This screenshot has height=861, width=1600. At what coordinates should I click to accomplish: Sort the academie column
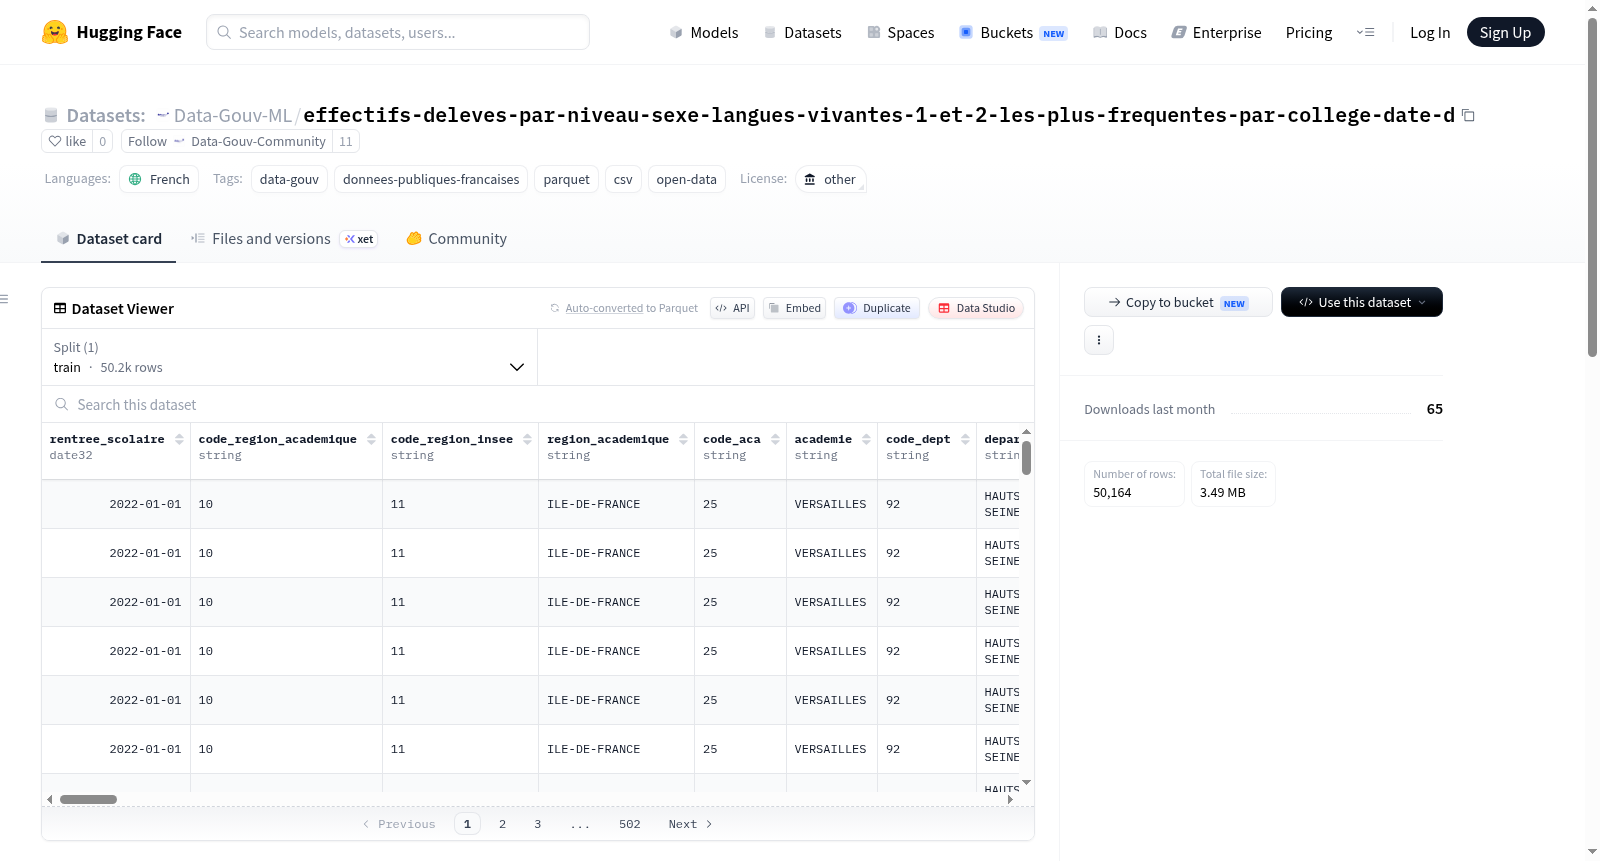(x=866, y=439)
